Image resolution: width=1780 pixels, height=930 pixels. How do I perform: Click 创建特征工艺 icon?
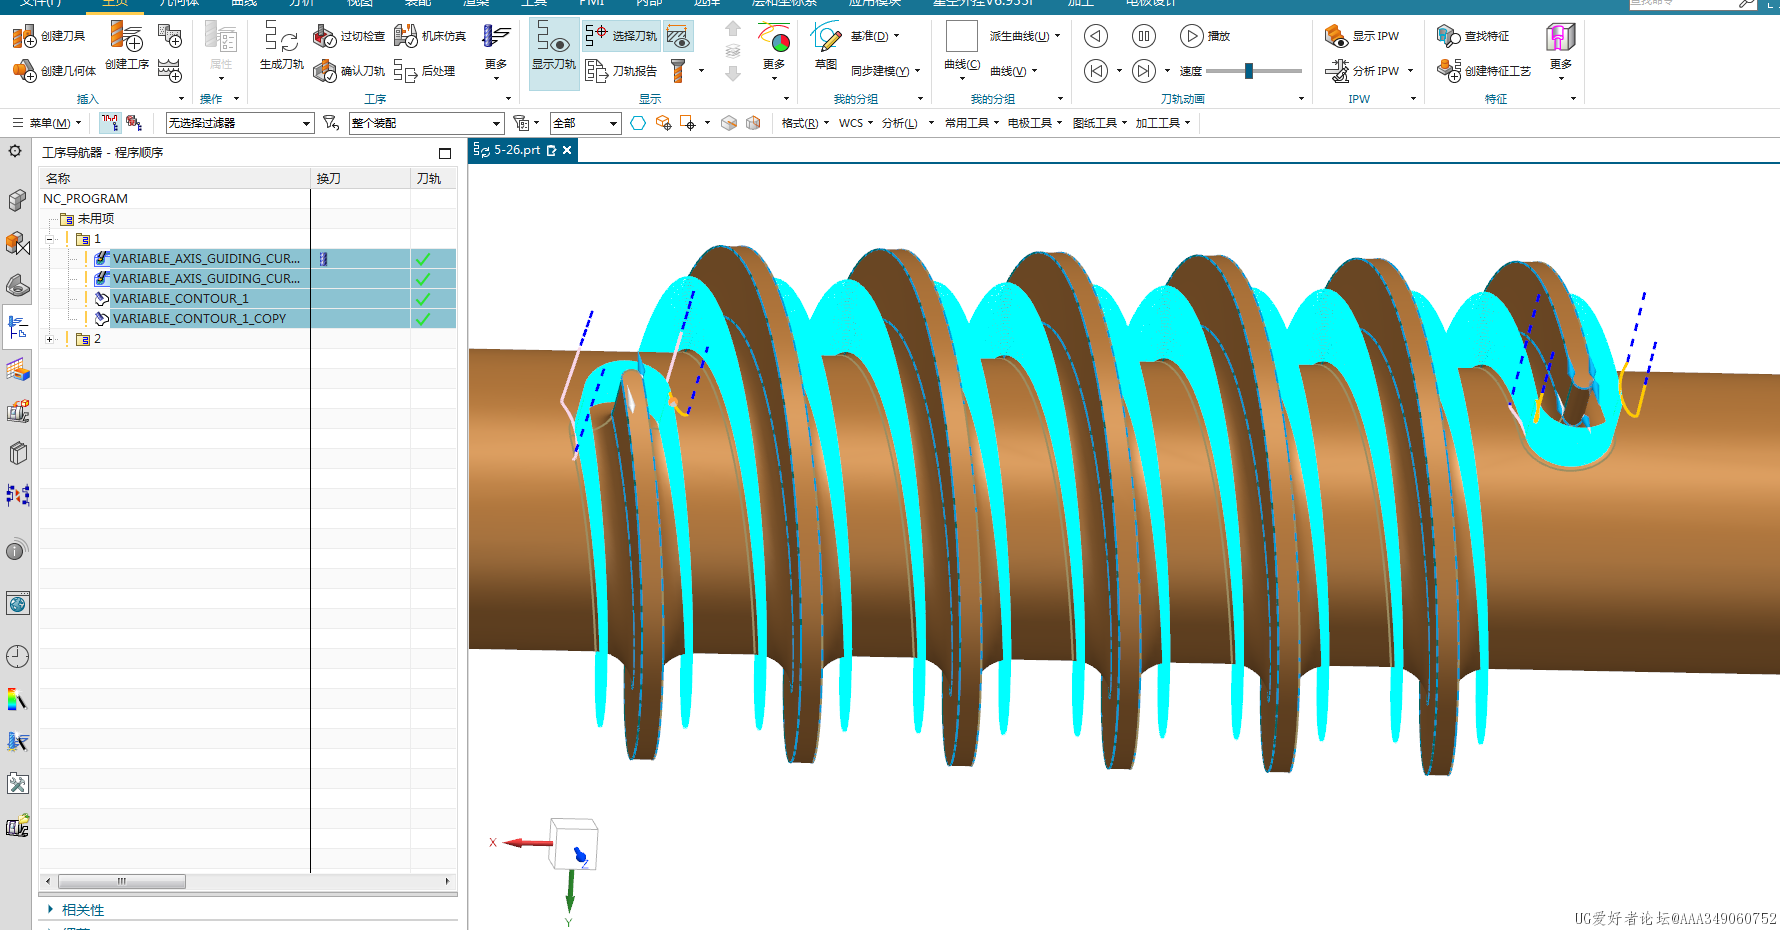[1448, 70]
